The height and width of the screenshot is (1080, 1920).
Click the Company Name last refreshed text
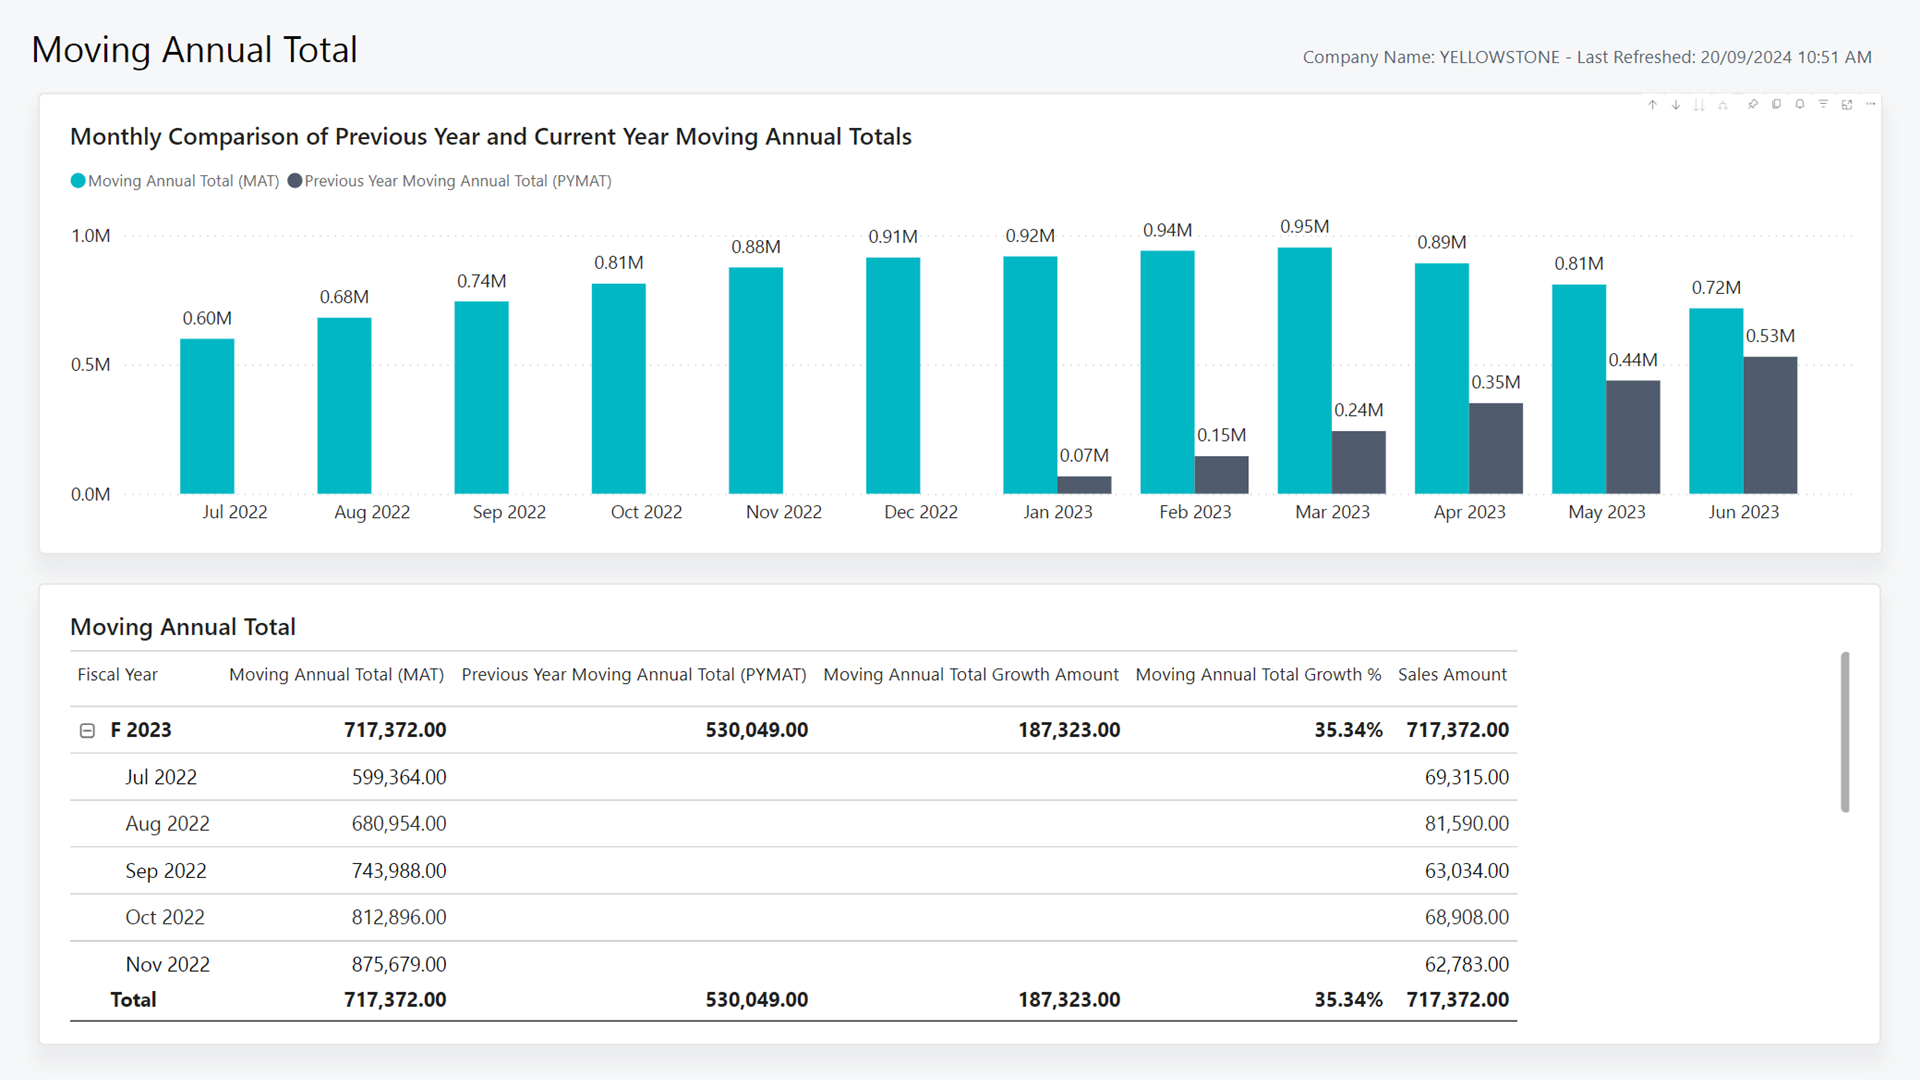[1587, 57]
